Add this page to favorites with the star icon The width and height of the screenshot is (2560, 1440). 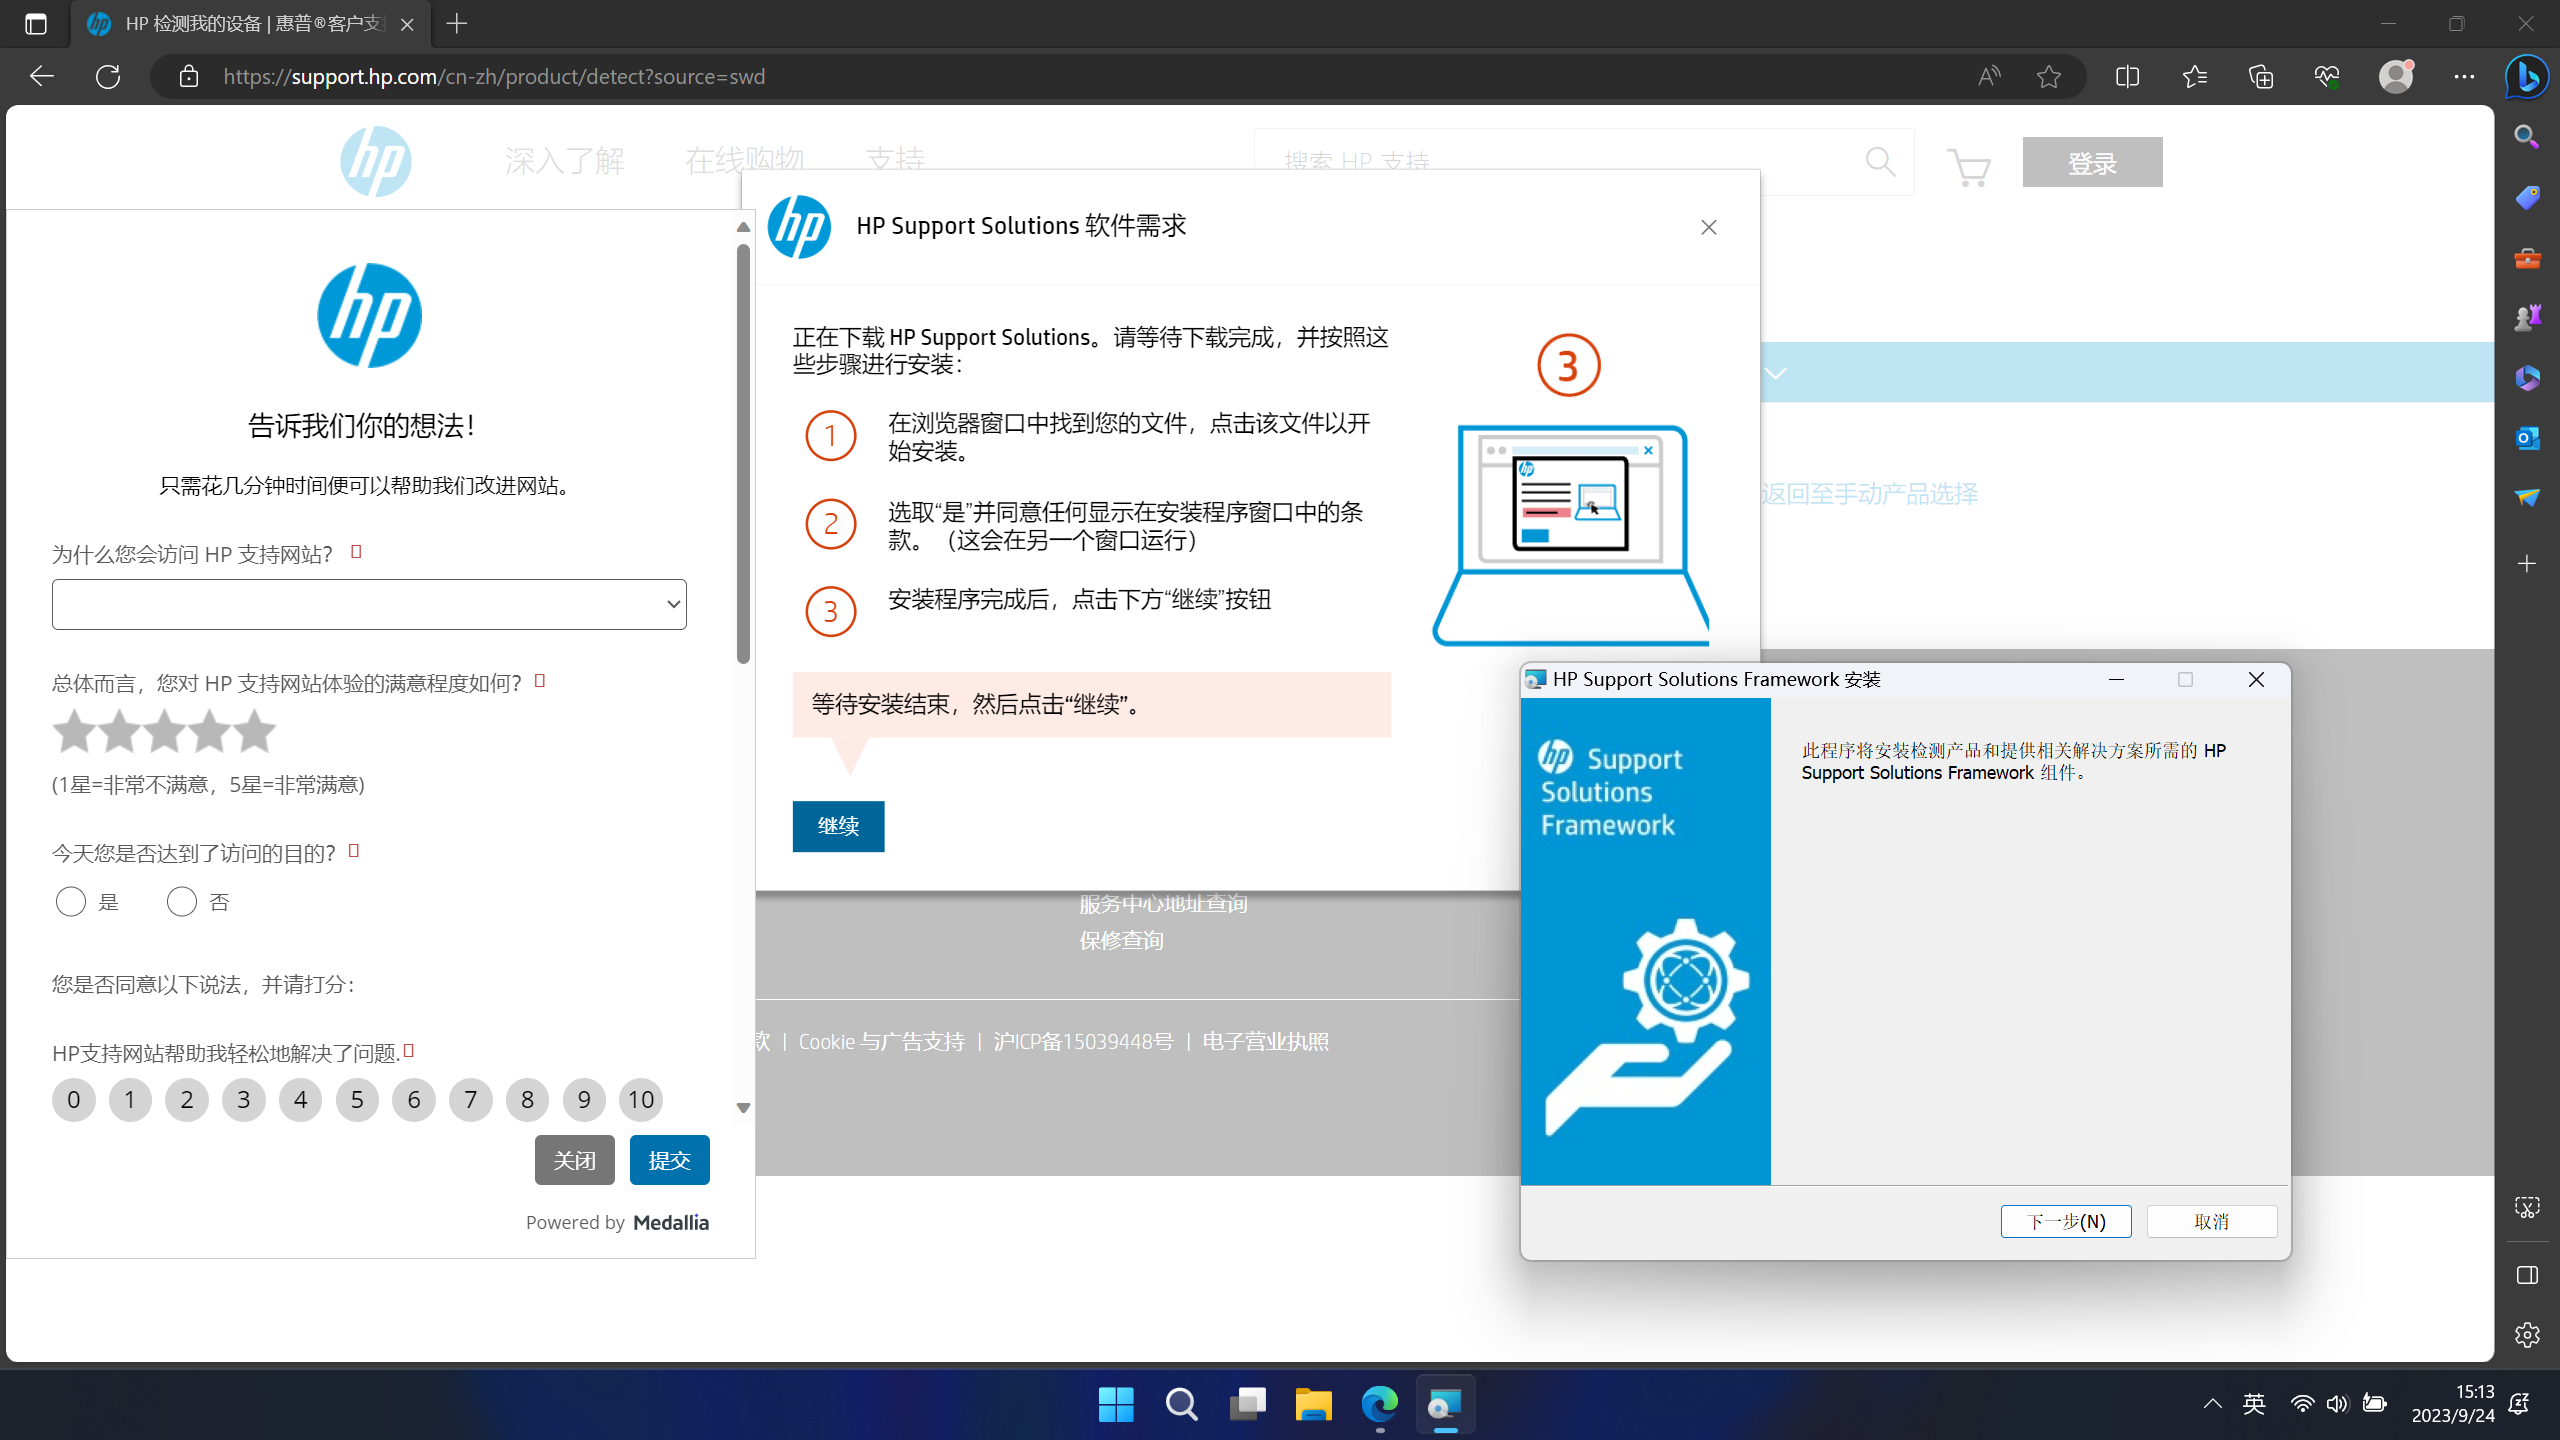pyautogui.click(x=2049, y=77)
